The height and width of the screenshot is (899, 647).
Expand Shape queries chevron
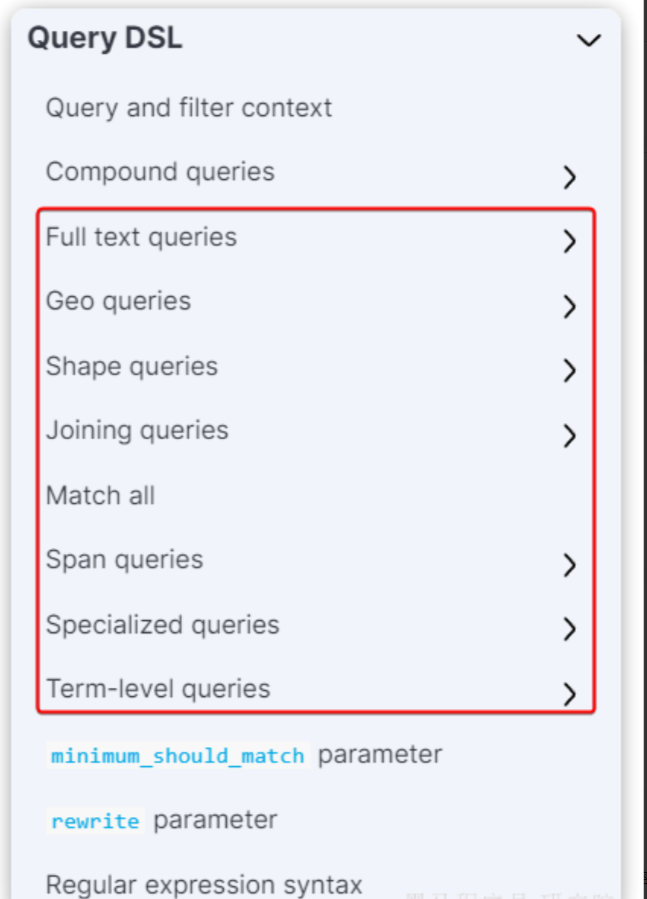569,371
